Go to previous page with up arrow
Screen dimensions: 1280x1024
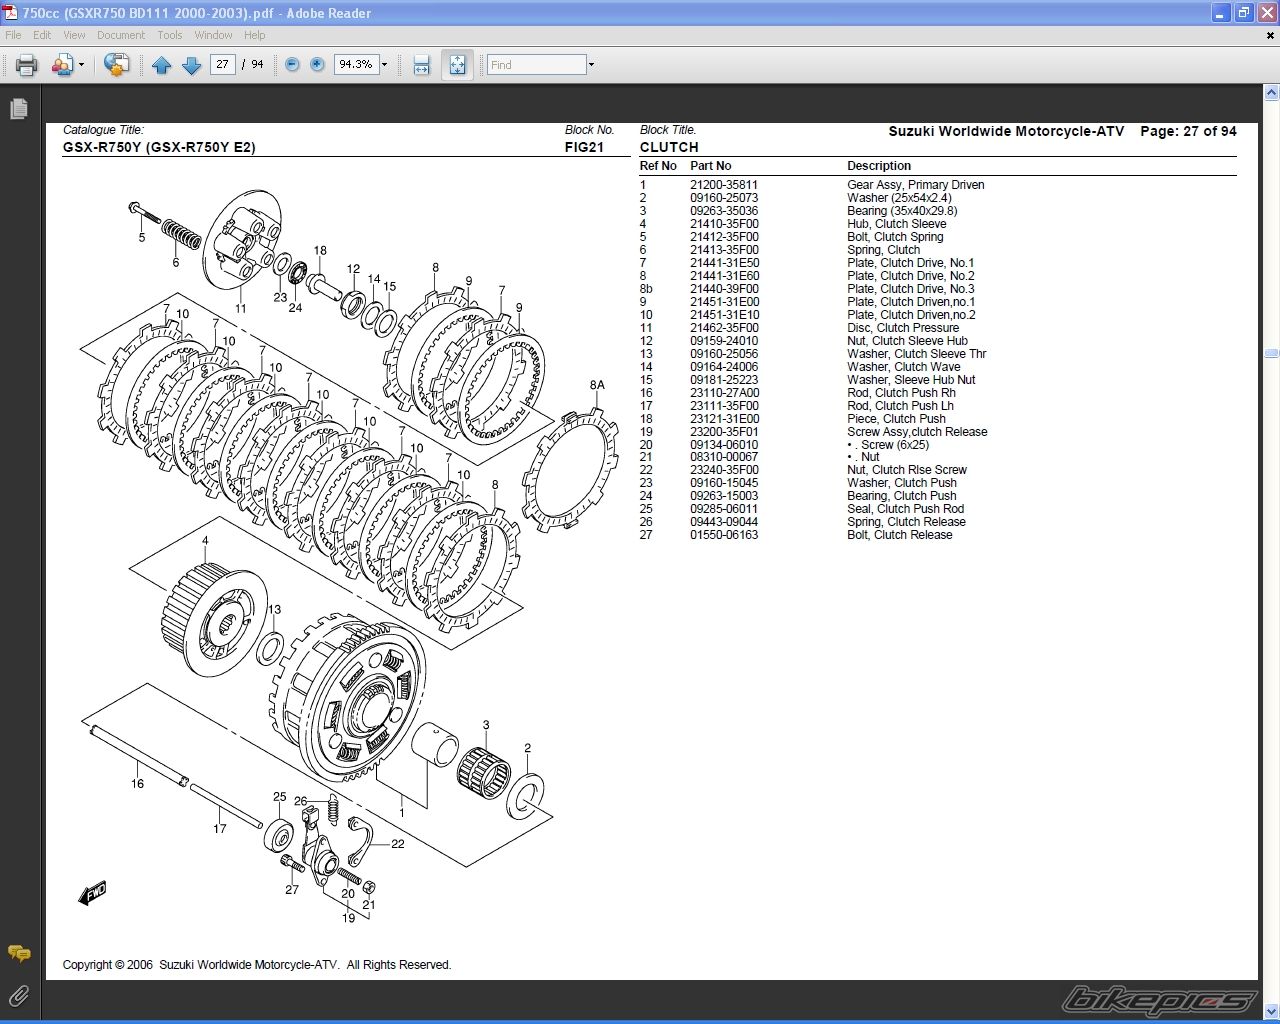162,65
